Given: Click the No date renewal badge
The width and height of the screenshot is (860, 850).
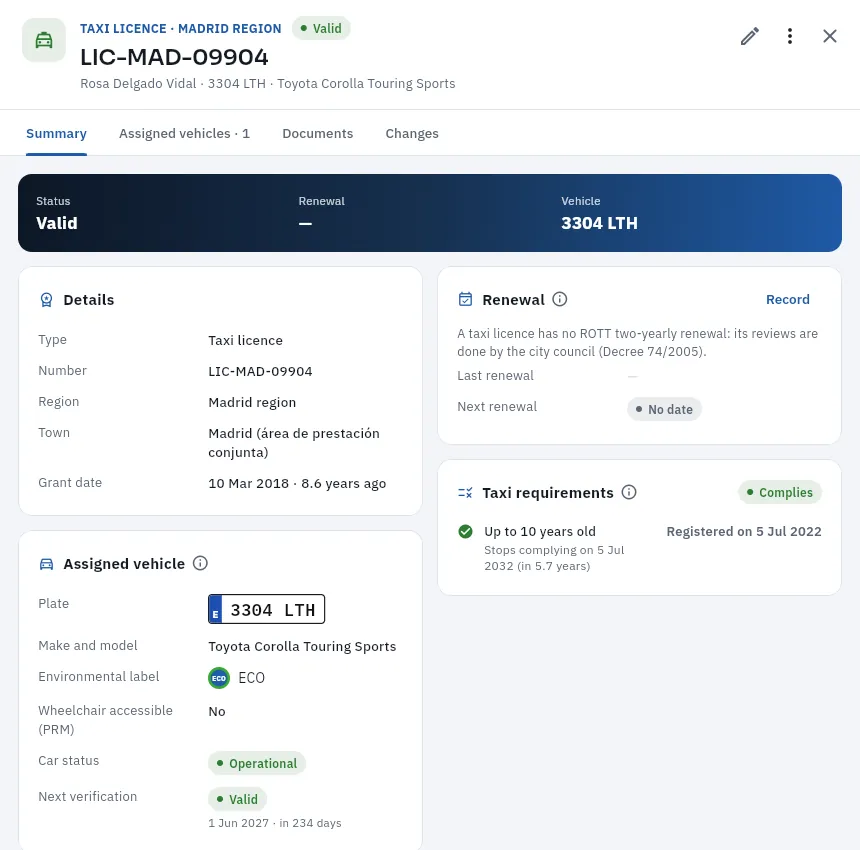Looking at the screenshot, I should click(664, 409).
